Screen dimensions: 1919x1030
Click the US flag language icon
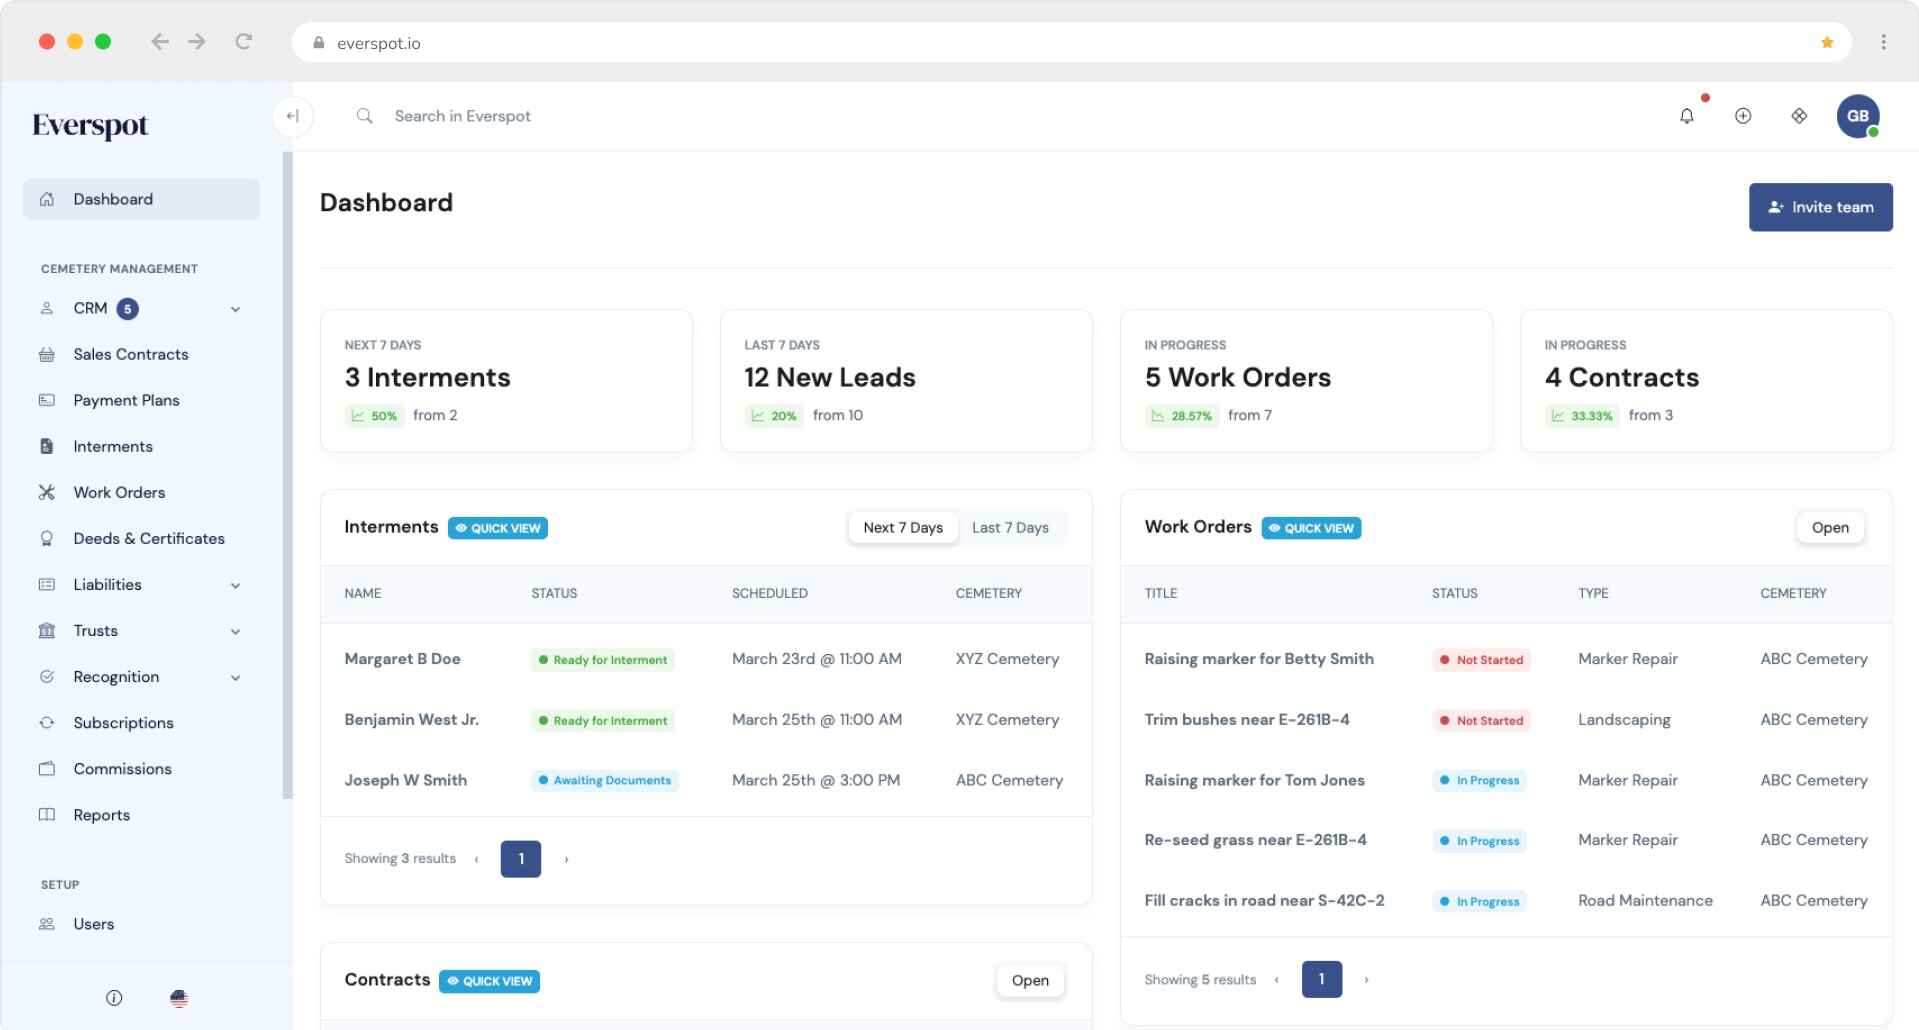click(179, 998)
